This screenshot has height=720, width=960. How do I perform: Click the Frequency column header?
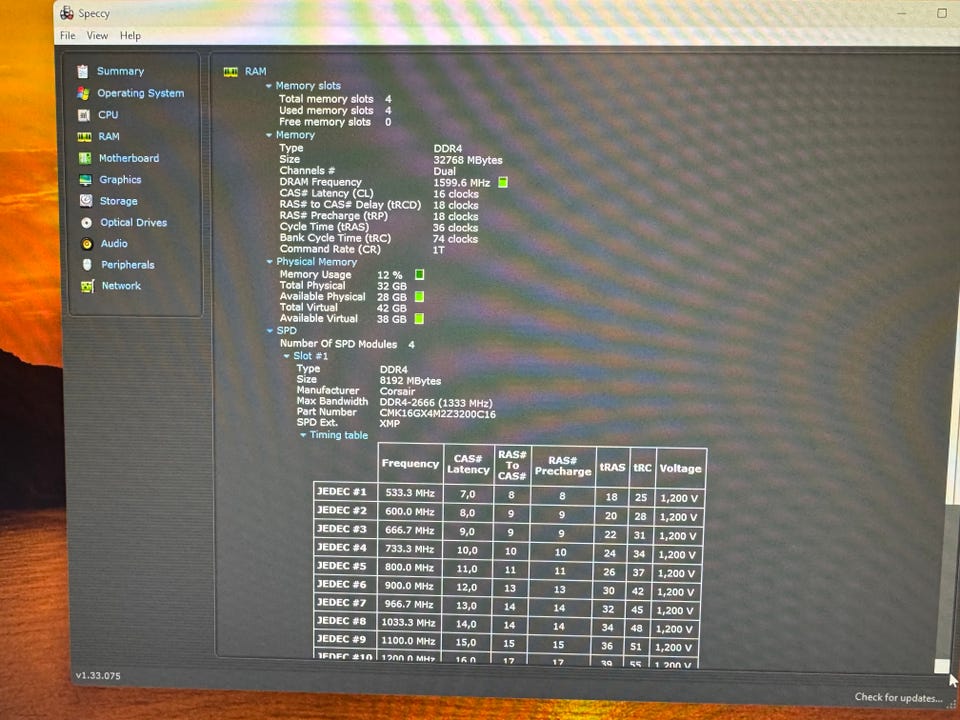(x=410, y=463)
